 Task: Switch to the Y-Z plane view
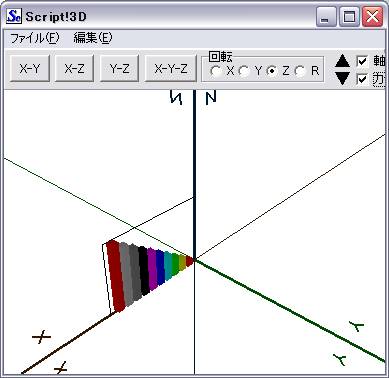(119, 69)
